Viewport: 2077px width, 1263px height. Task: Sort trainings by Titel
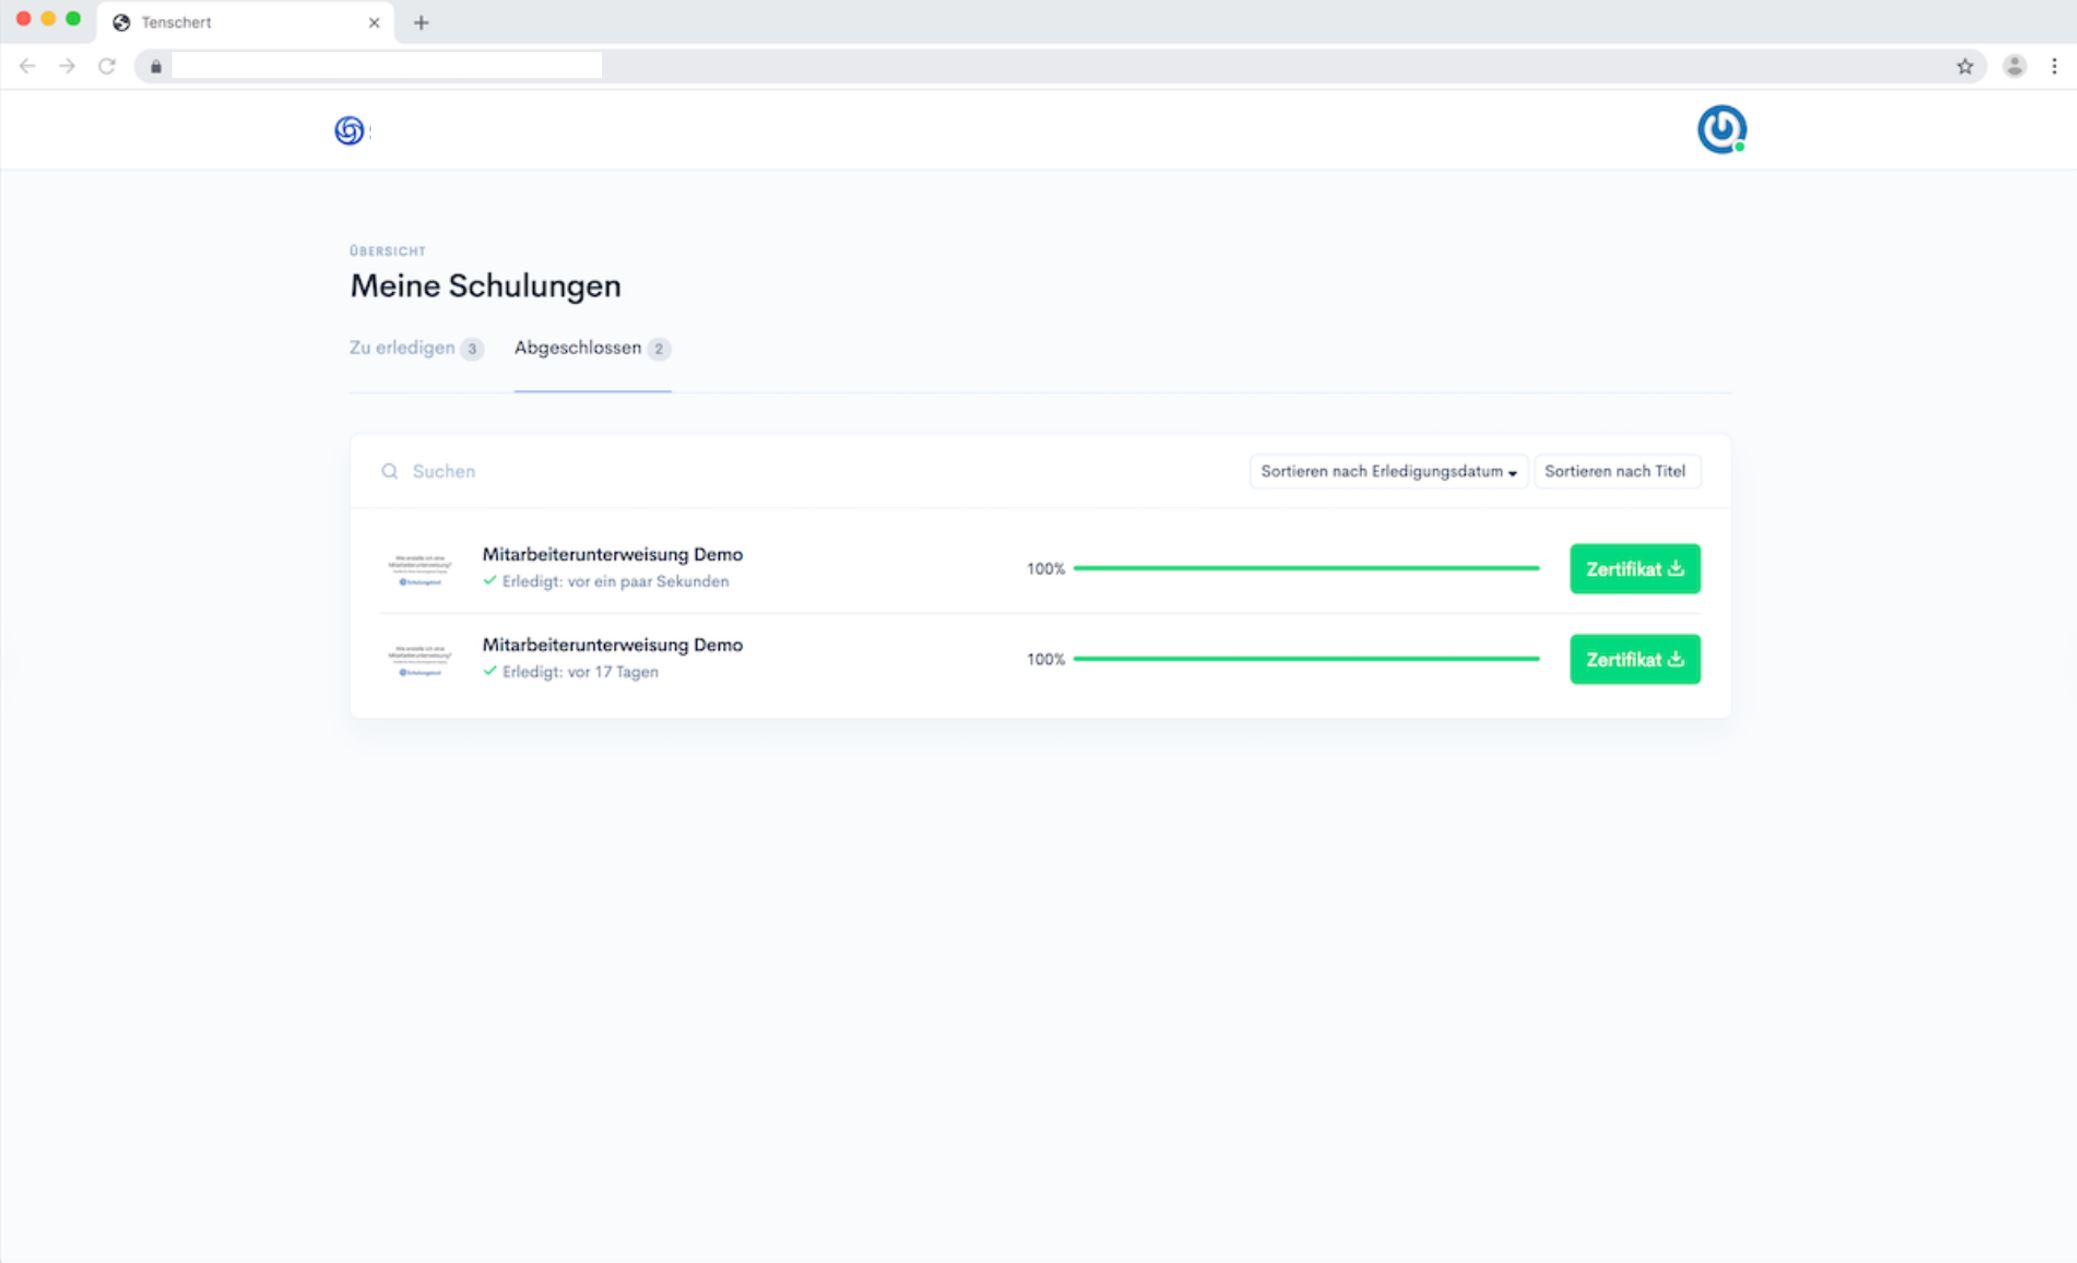(1615, 471)
